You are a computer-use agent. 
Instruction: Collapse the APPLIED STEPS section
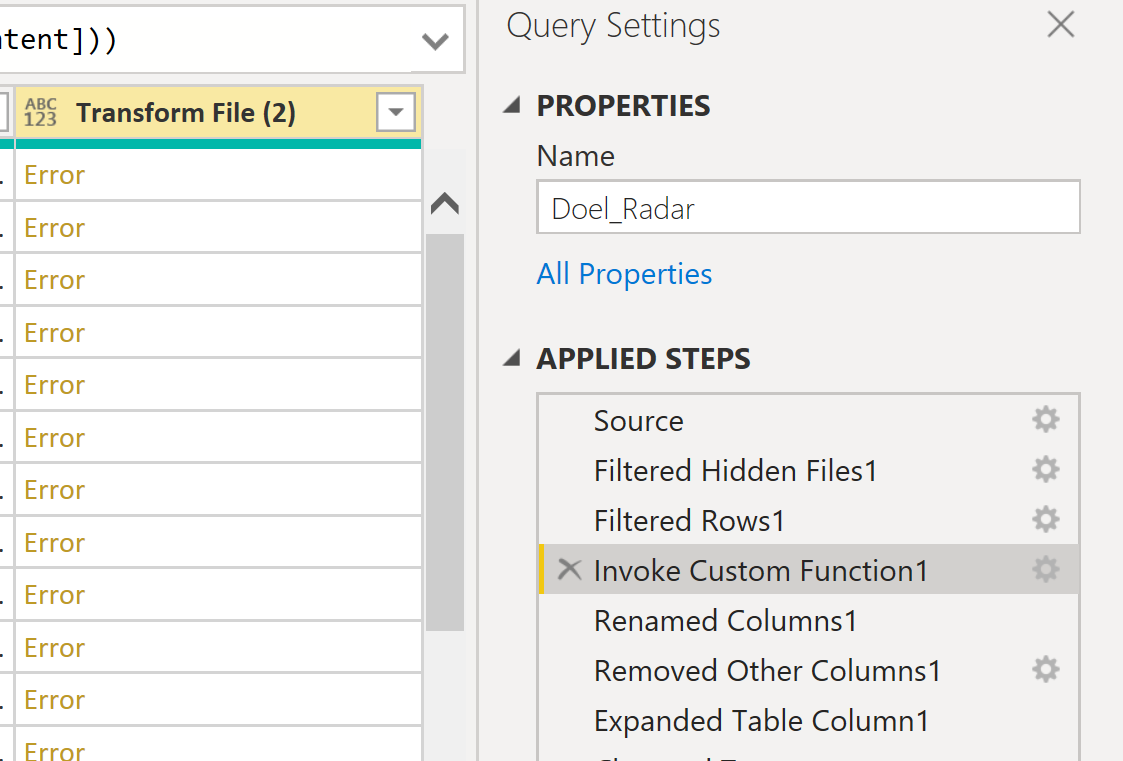pyautogui.click(x=512, y=359)
